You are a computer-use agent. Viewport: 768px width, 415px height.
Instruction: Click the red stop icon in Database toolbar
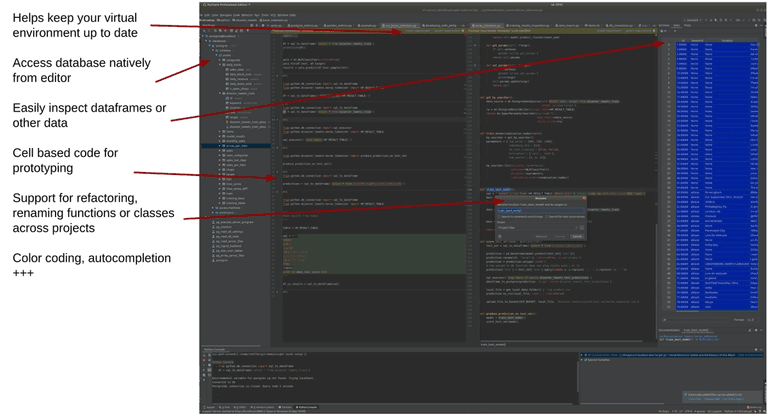pyautogui.click(x=225, y=30)
